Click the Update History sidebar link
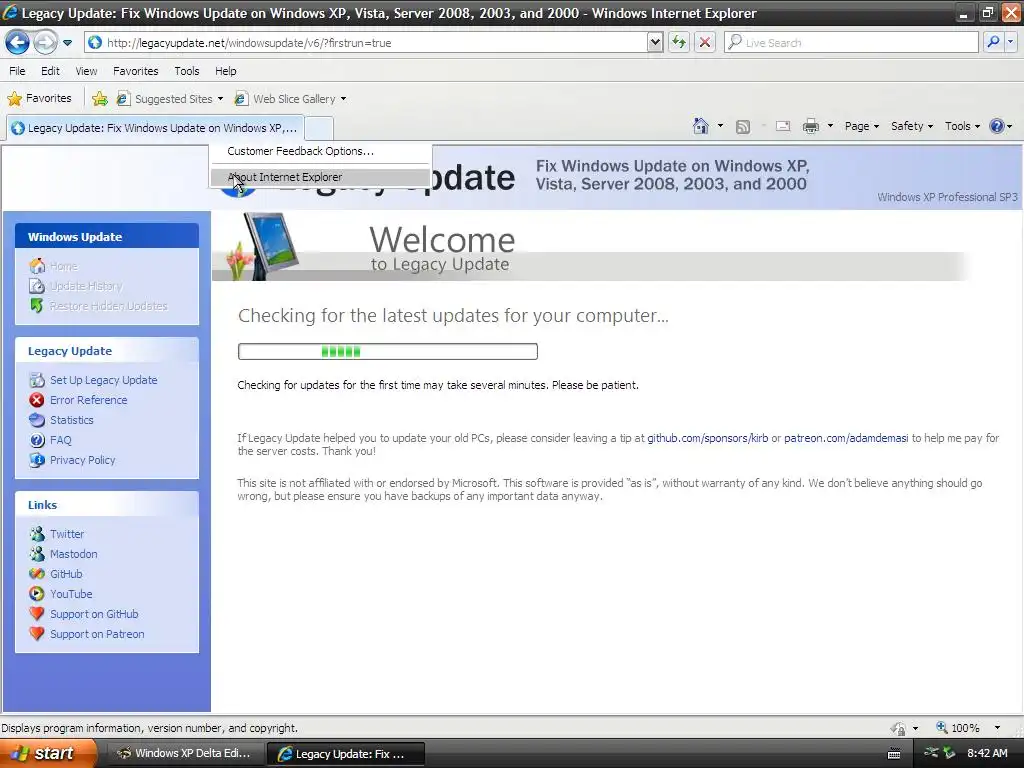 [86, 286]
